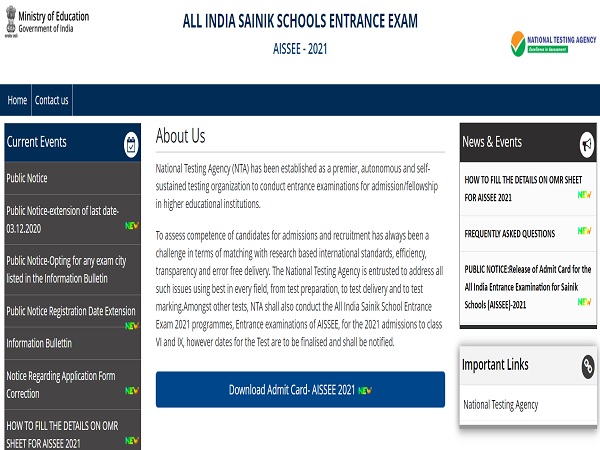Open the Information Bulletin link
The width and height of the screenshot is (600, 450).
click(39, 343)
